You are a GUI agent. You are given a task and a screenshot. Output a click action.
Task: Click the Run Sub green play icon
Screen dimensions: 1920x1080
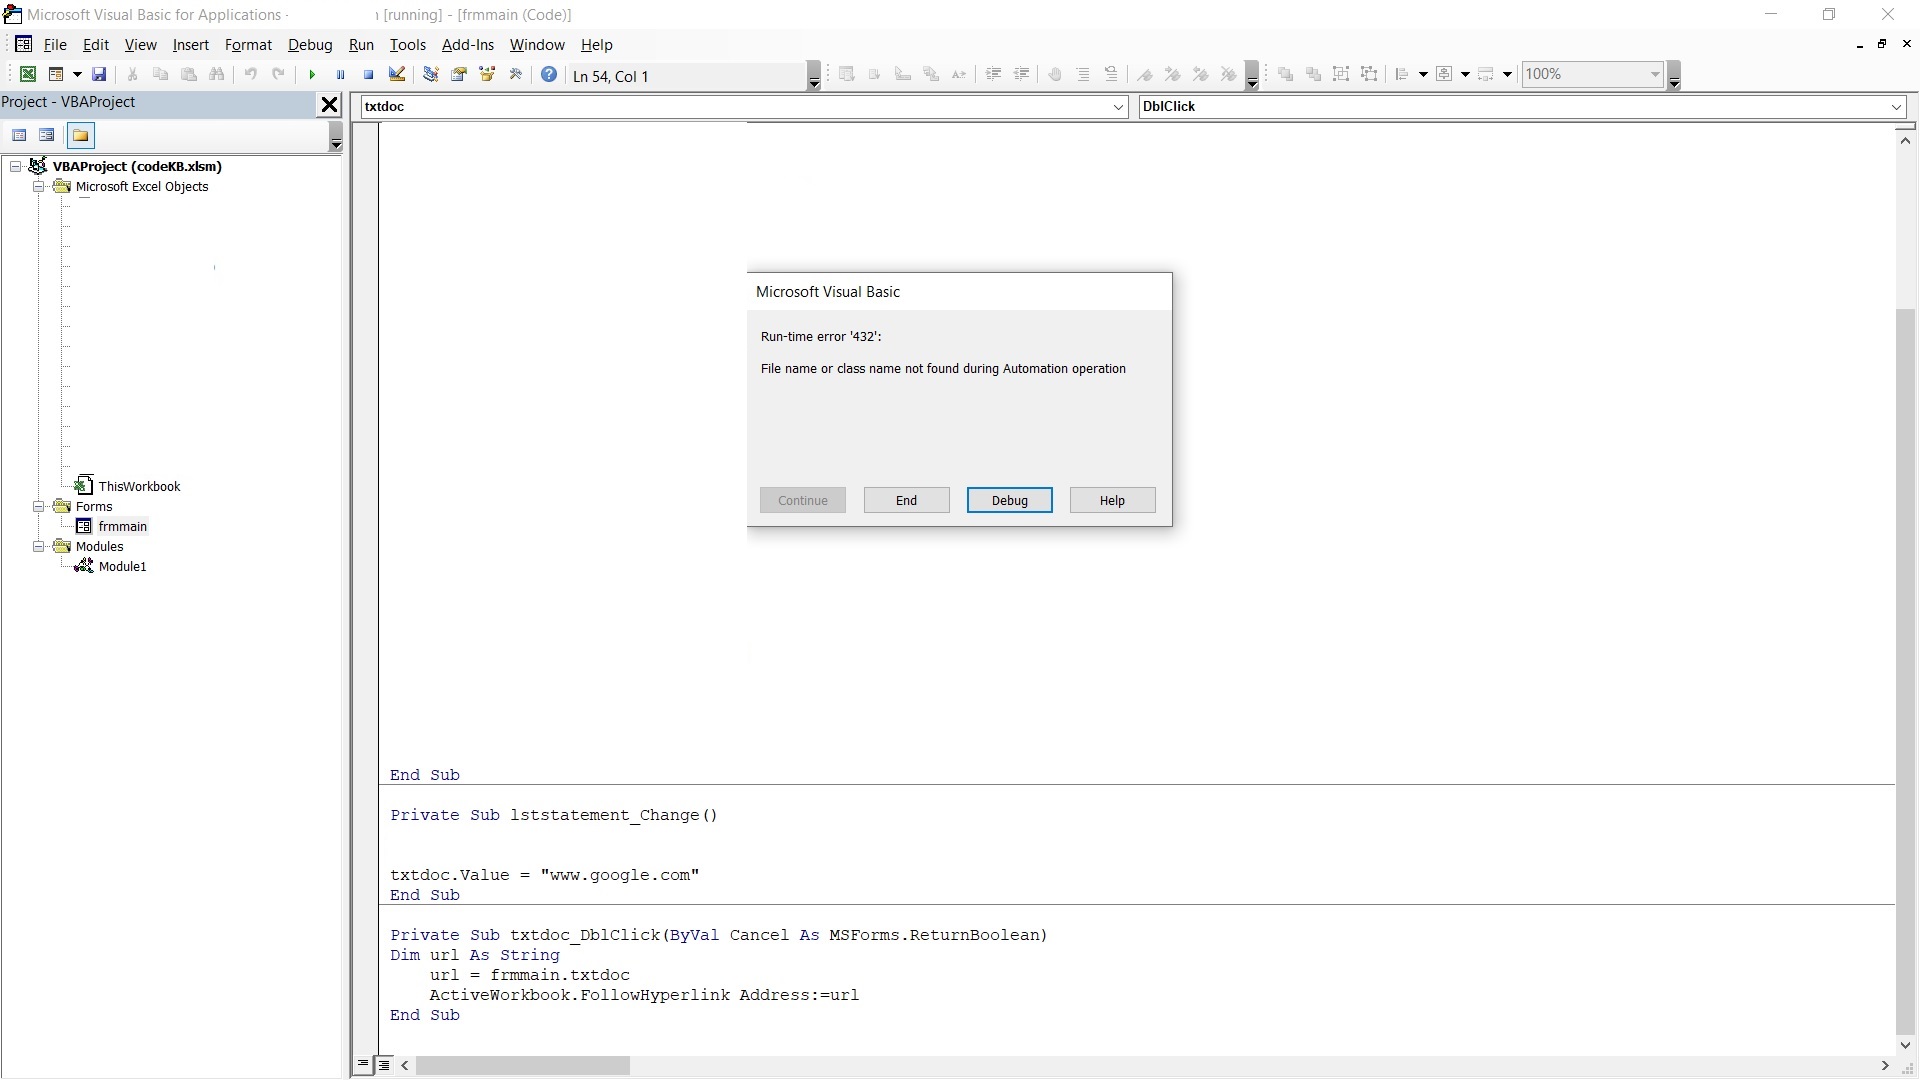(312, 74)
